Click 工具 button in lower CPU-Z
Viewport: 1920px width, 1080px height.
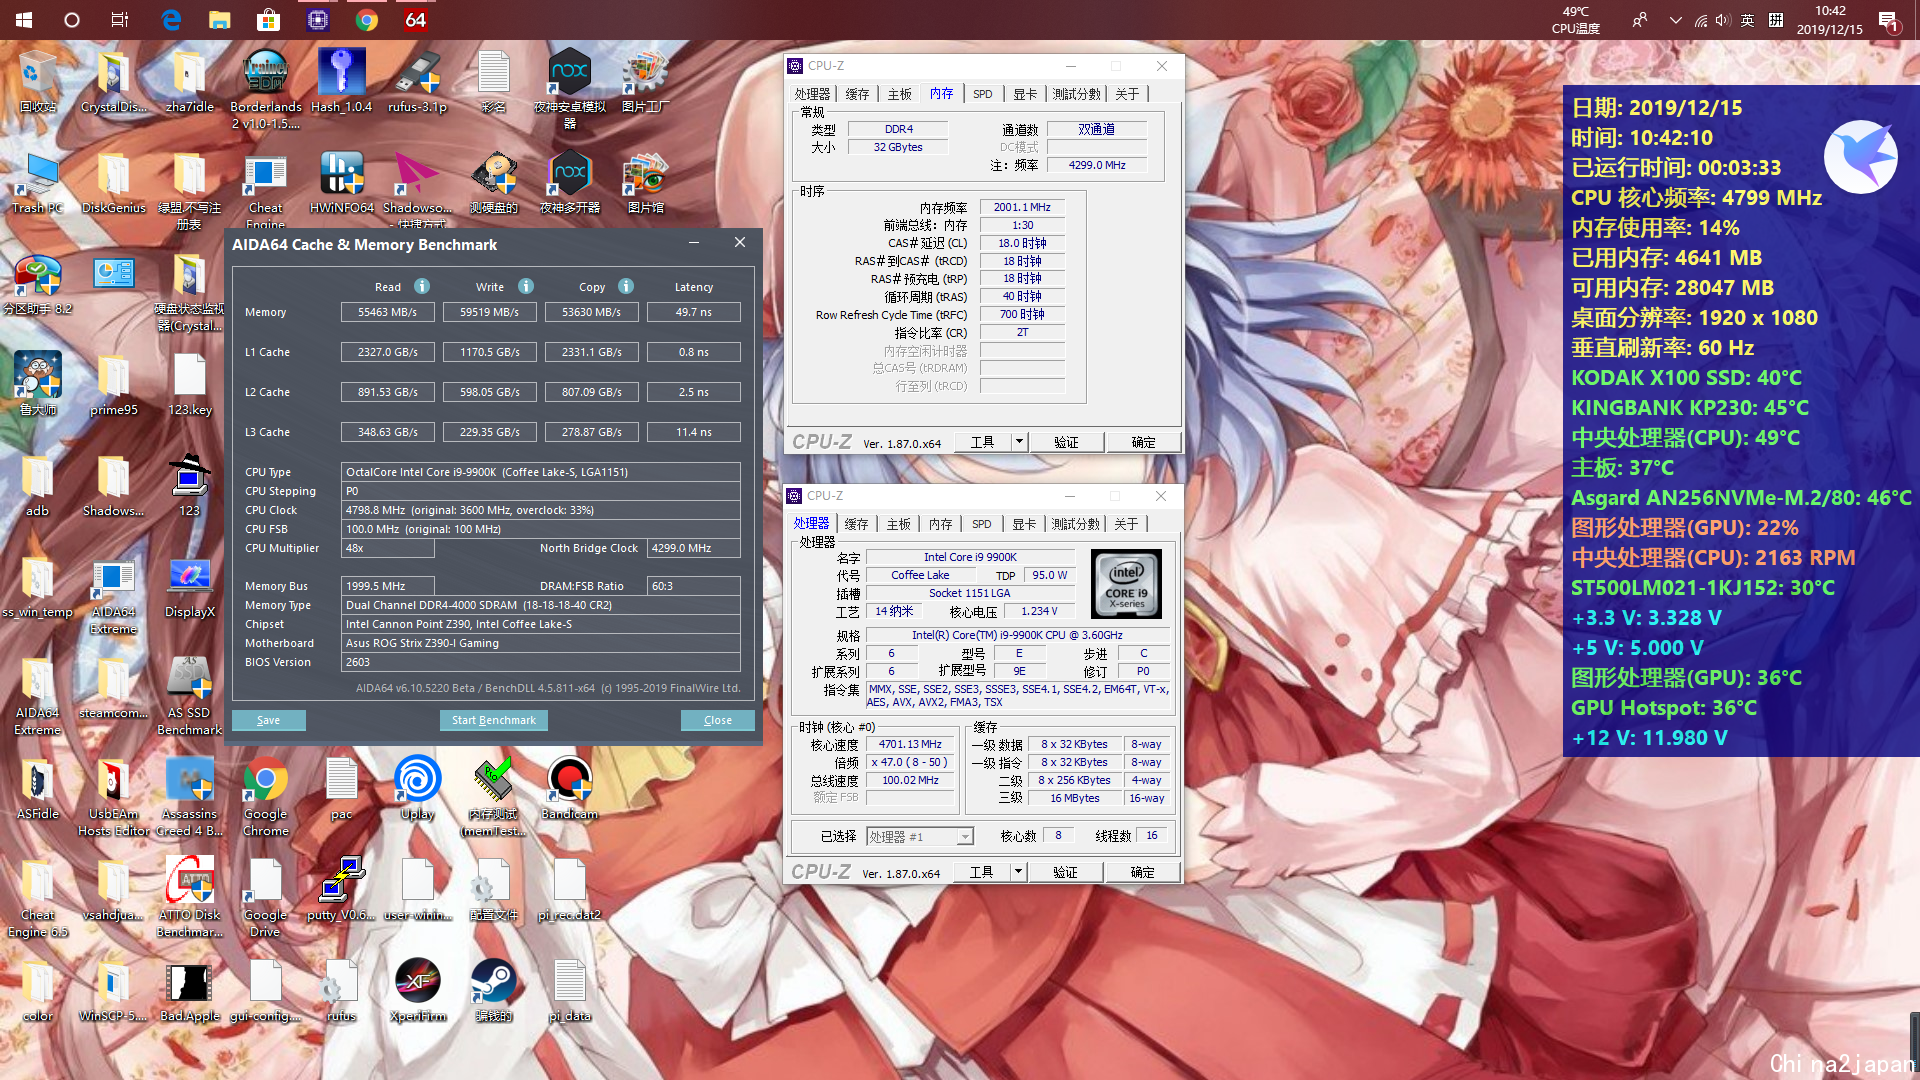click(981, 872)
